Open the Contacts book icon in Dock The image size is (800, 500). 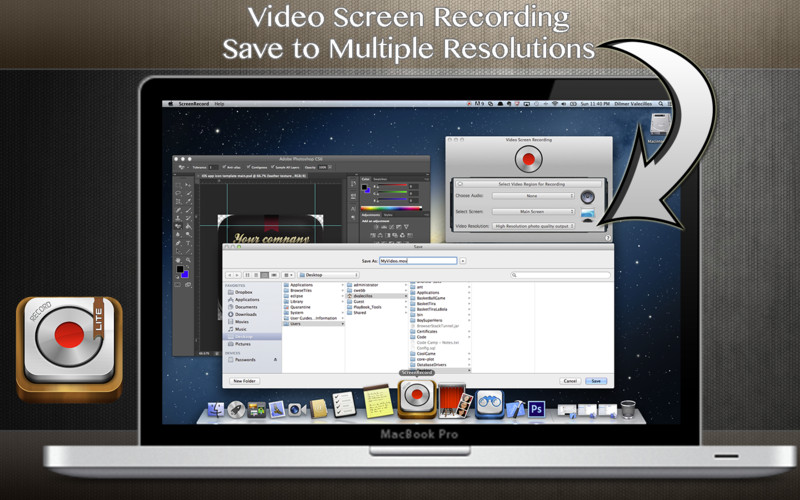click(x=318, y=409)
